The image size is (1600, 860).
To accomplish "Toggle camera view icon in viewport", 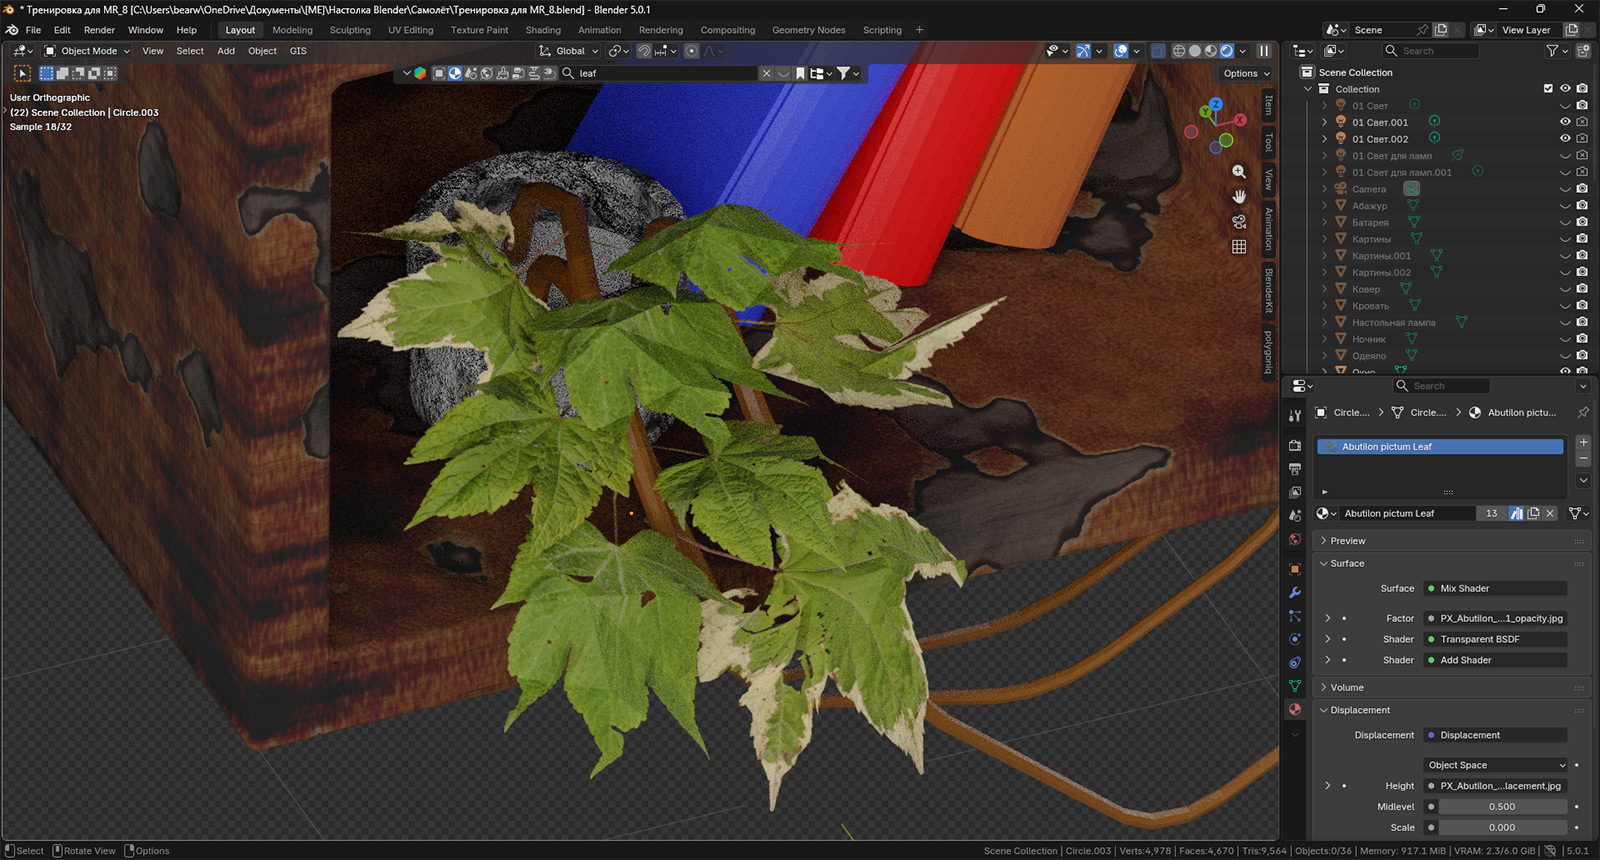I will click(1239, 222).
